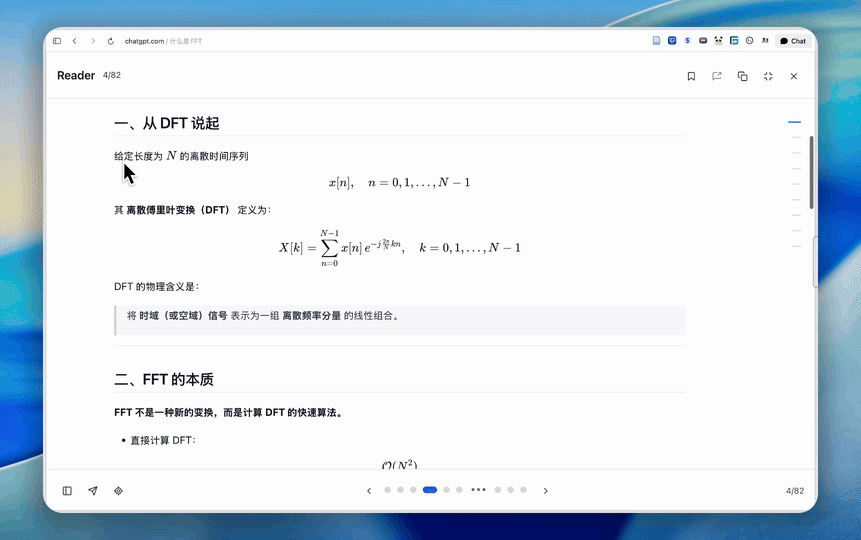Open the blue window-arrow extension icon
This screenshot has width=861, height=540.
[734, 41]
